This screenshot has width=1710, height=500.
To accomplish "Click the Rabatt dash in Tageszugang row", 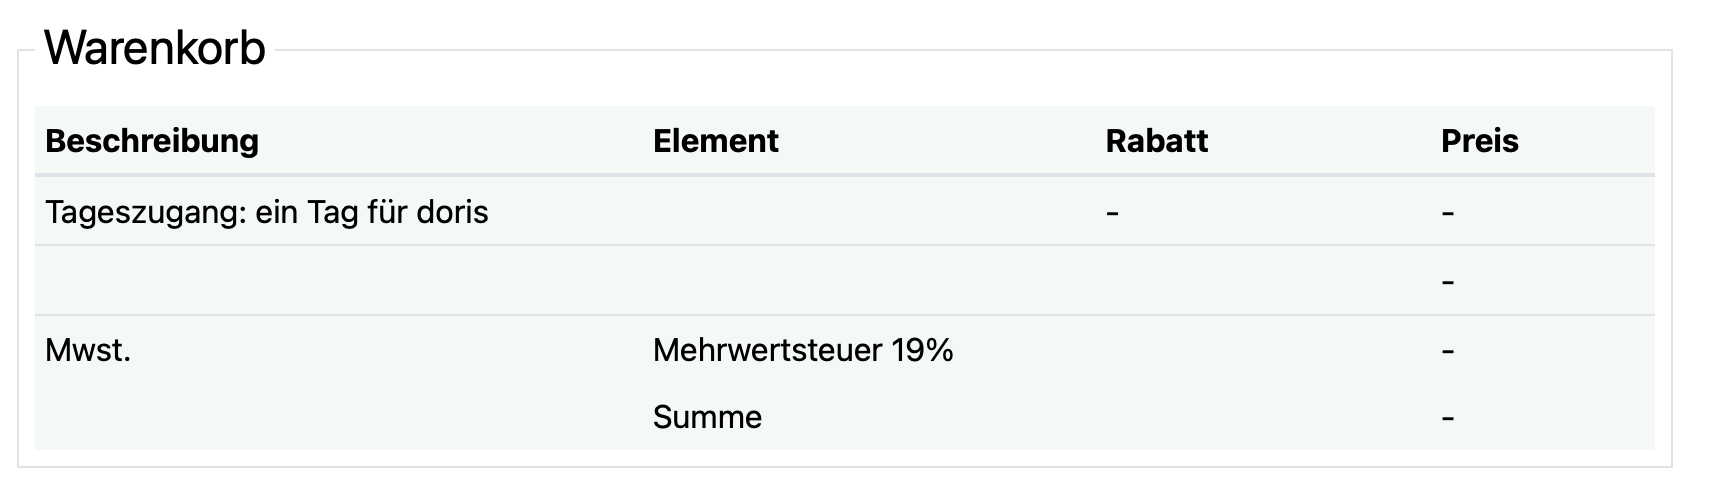I will (1112, 213).
